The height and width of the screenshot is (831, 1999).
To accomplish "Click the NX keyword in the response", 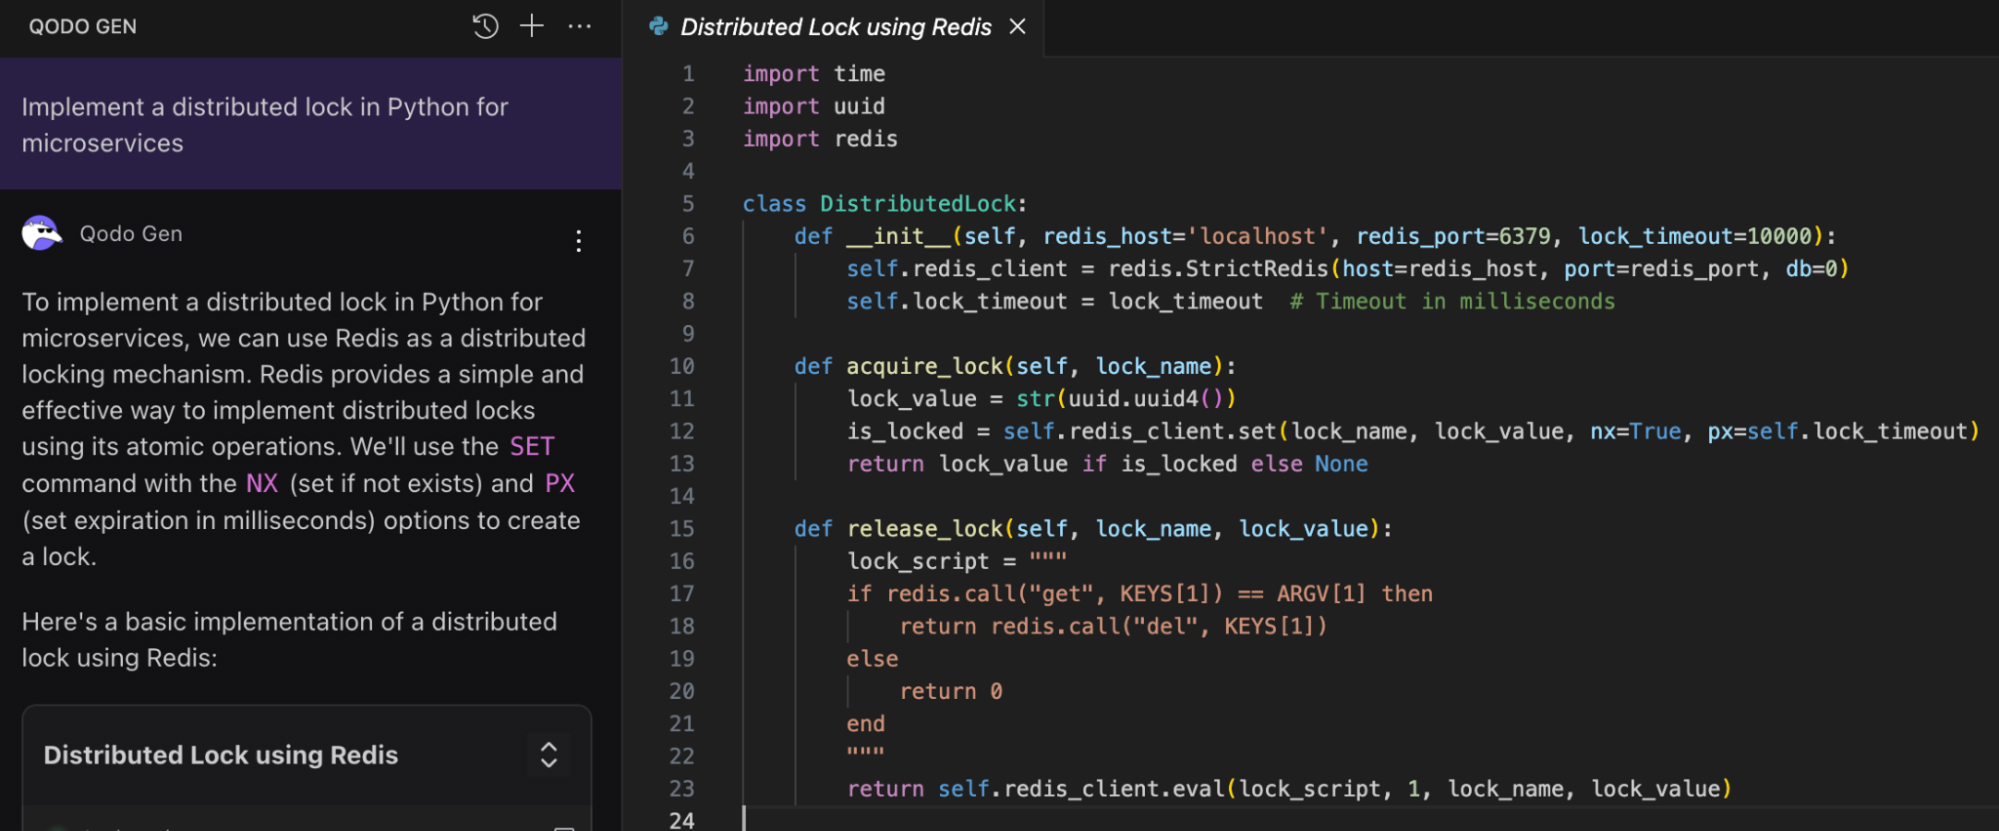I will click(262, 484).
